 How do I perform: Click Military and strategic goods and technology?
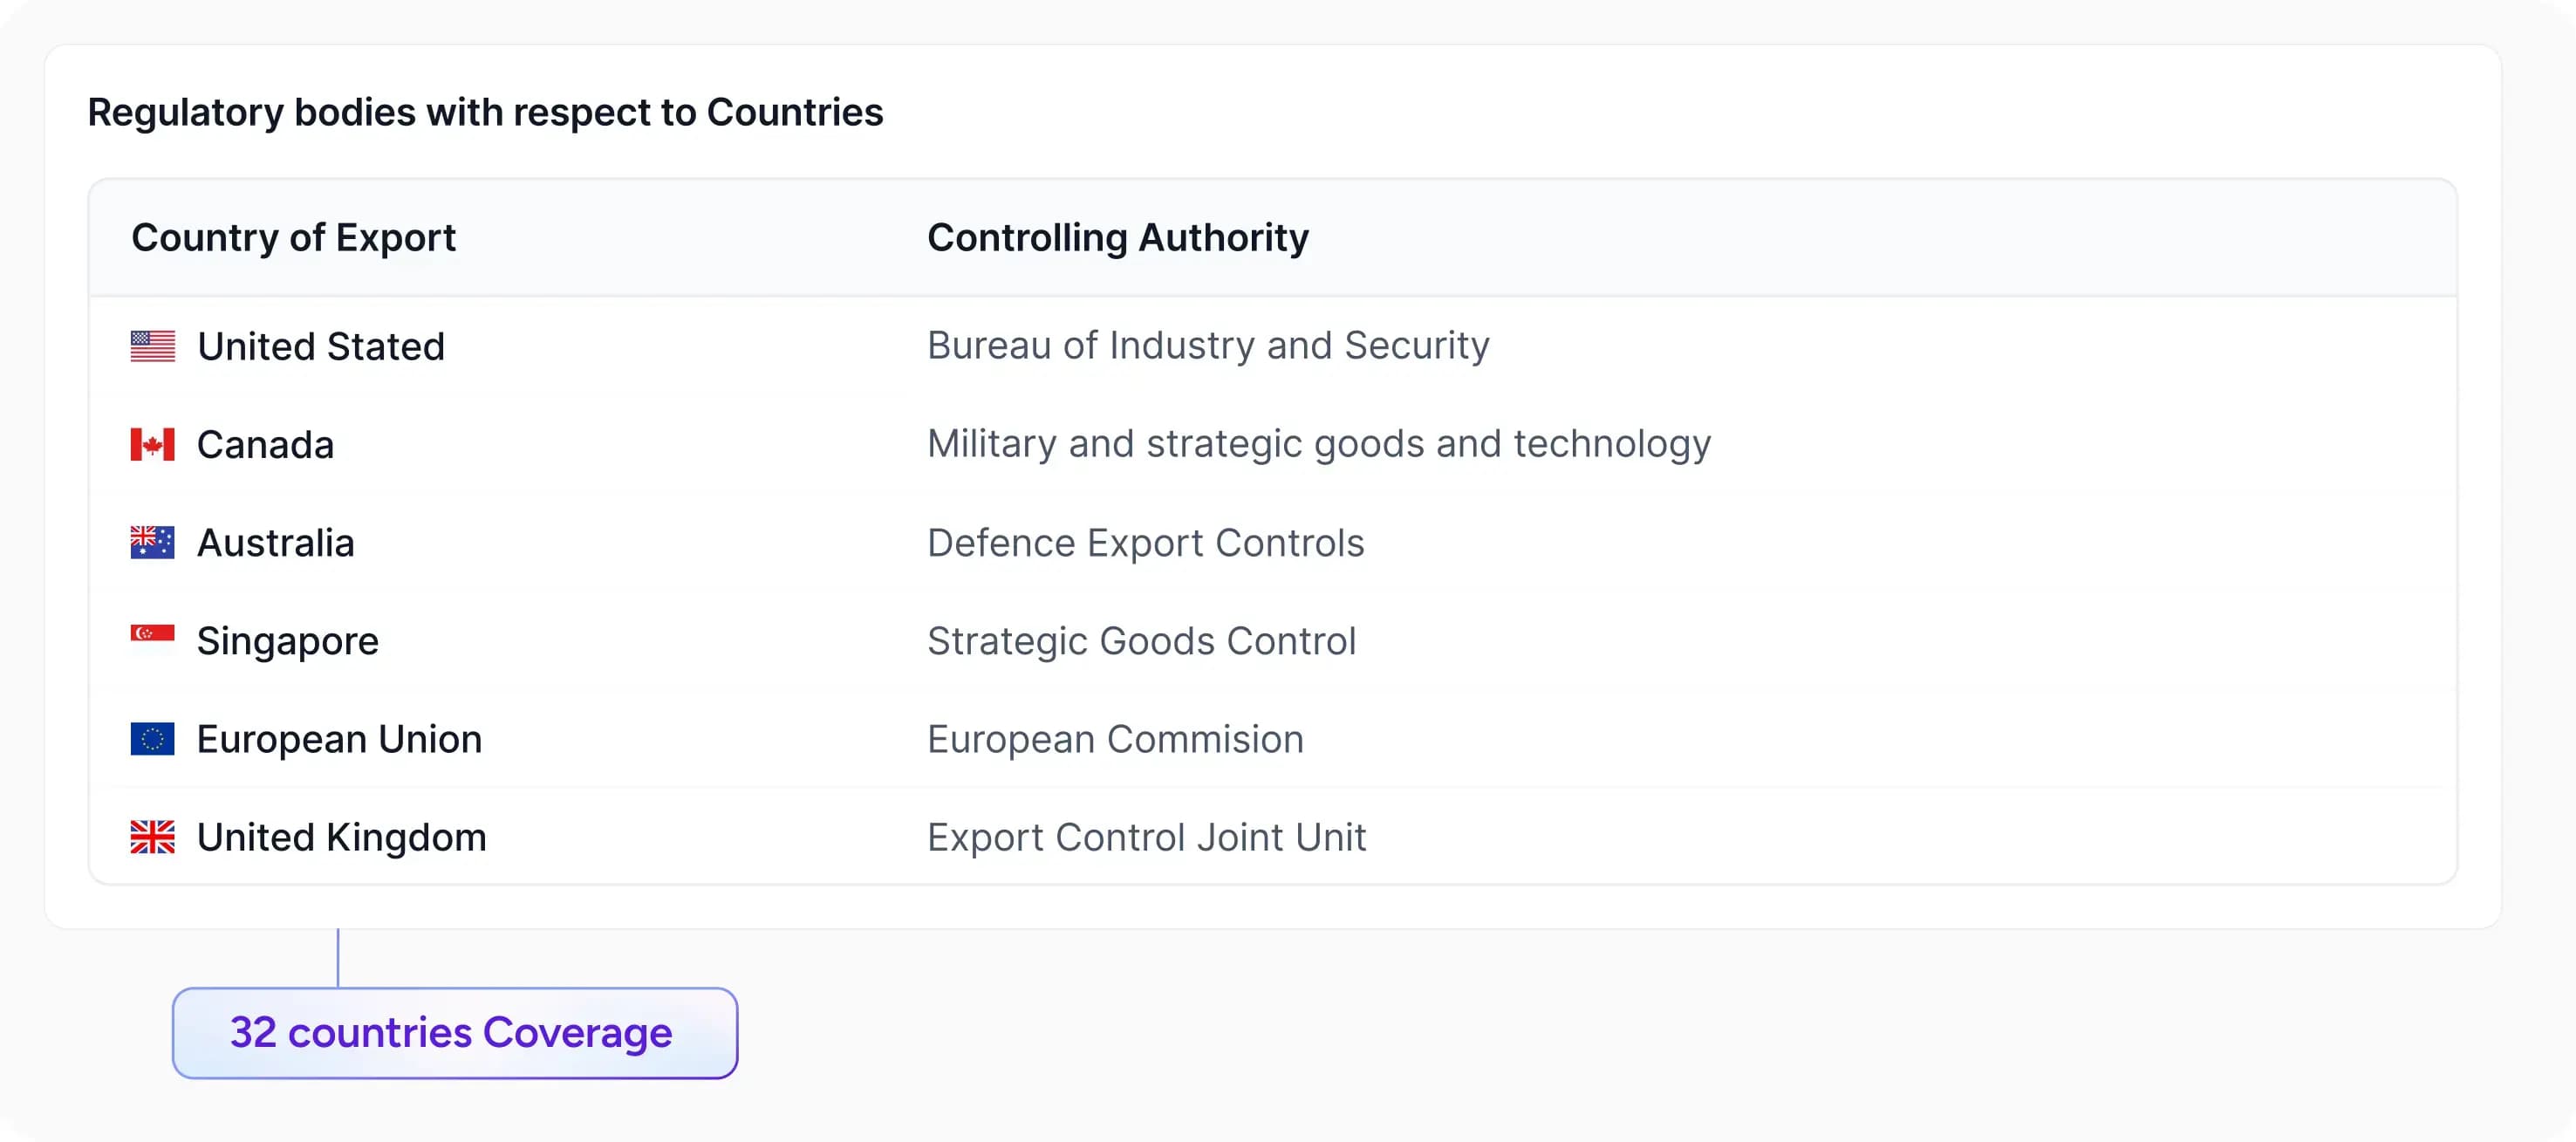tap(1318, 444)
